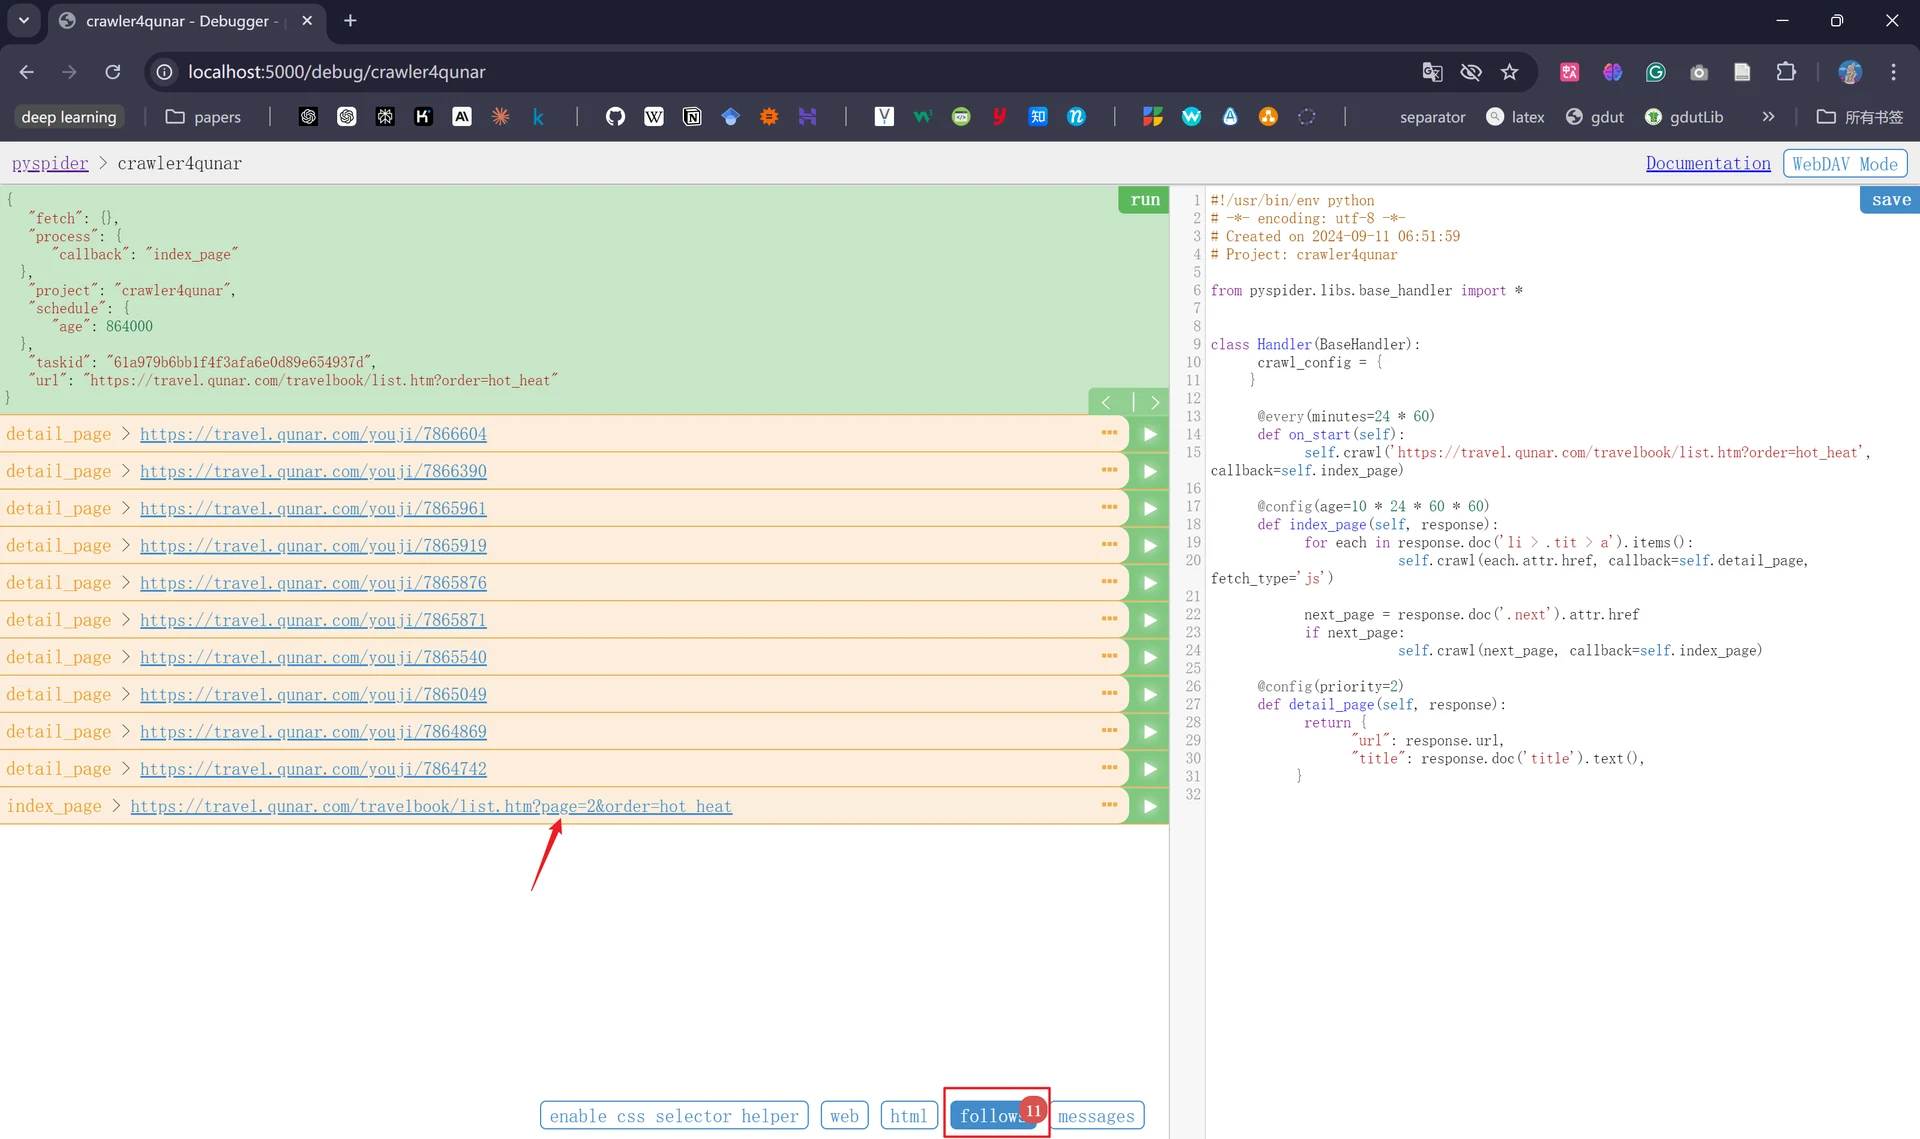The height and width of the screenshot is (1139, 1920).
Task: Open the tab search dropdown arrow
Action: coord(24,20)
